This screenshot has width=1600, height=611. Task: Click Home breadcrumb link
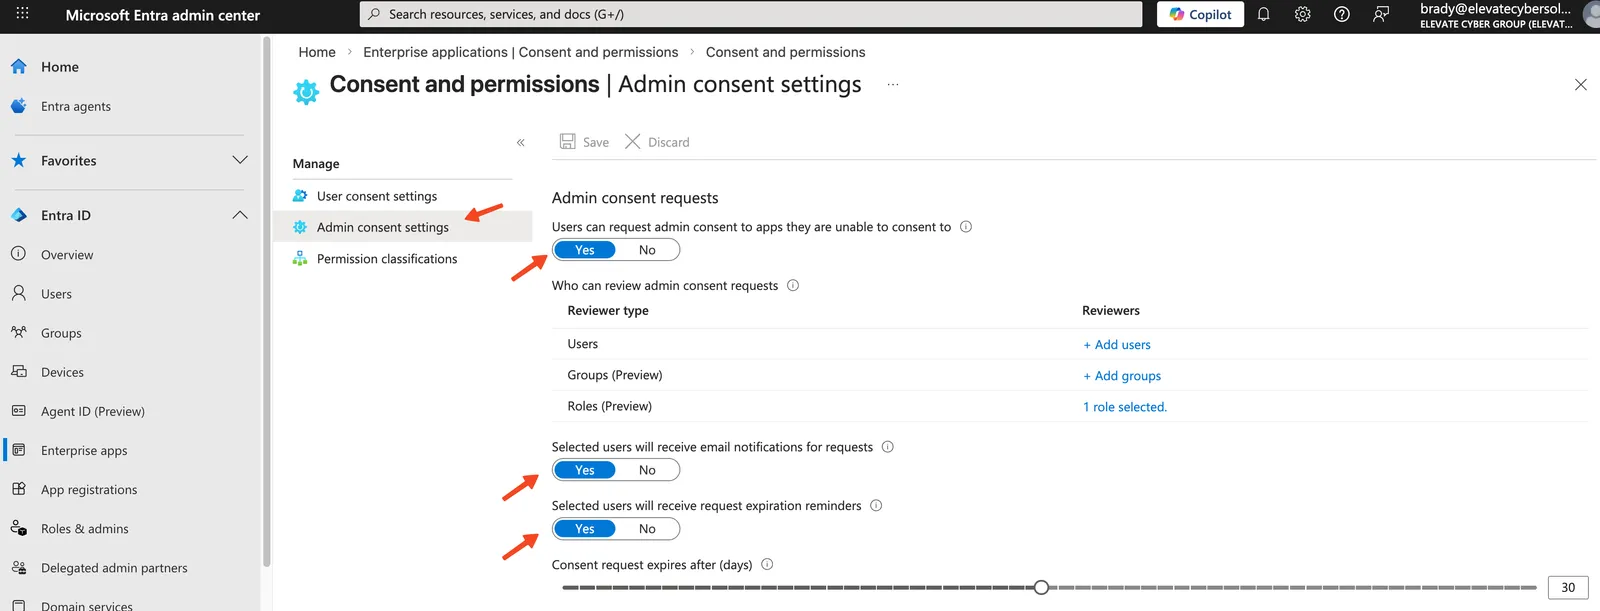coord(317,52)
